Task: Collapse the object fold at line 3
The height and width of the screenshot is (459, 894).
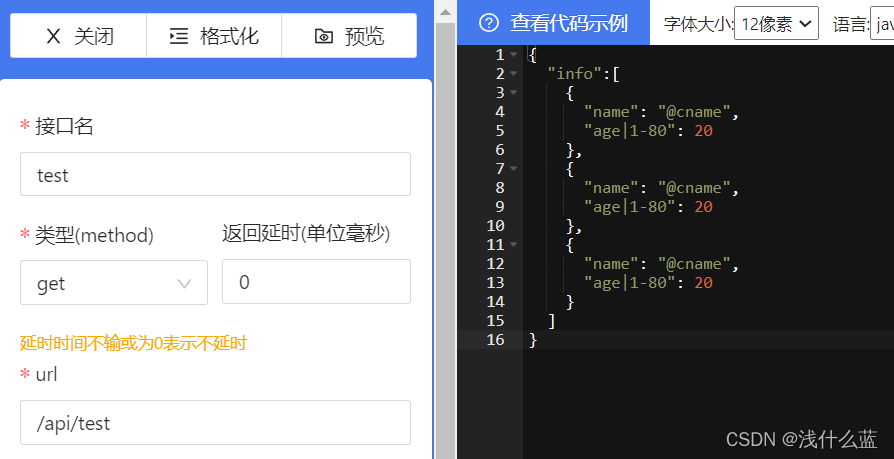Action: (x=514, y=92)
